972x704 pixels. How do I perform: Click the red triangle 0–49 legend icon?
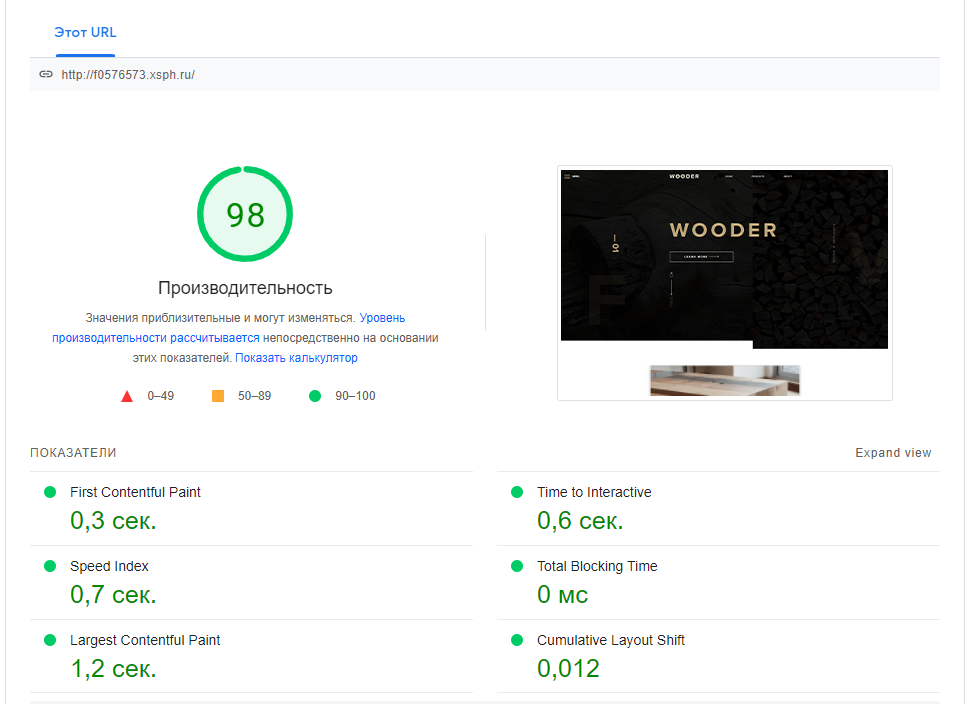127,397
